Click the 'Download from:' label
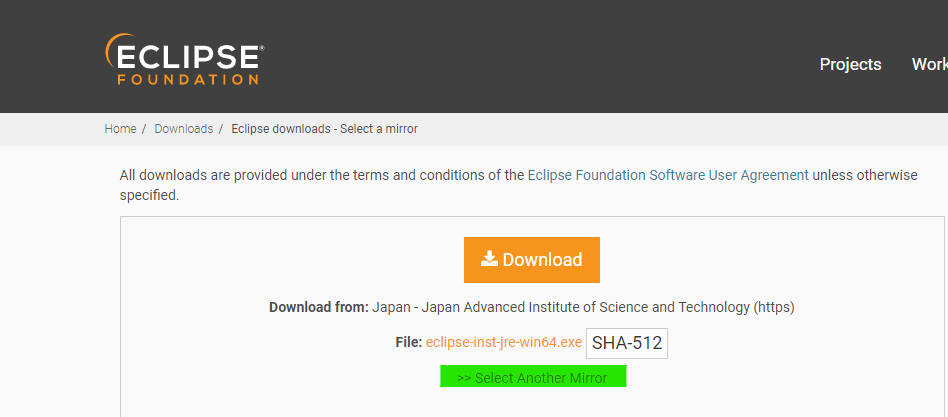 click(x=319, y=307)
